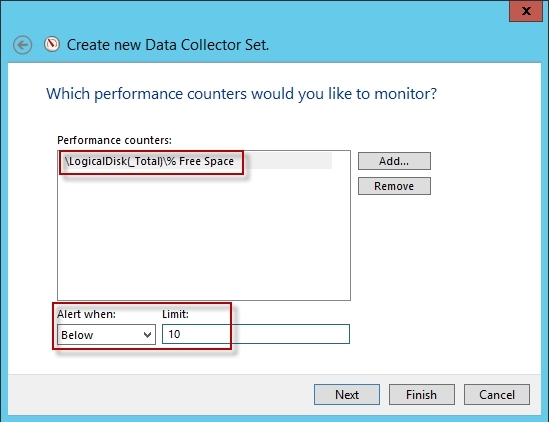Click Finish to create the collector set
This screenshot has width=549, height=422.
point(422,395)
